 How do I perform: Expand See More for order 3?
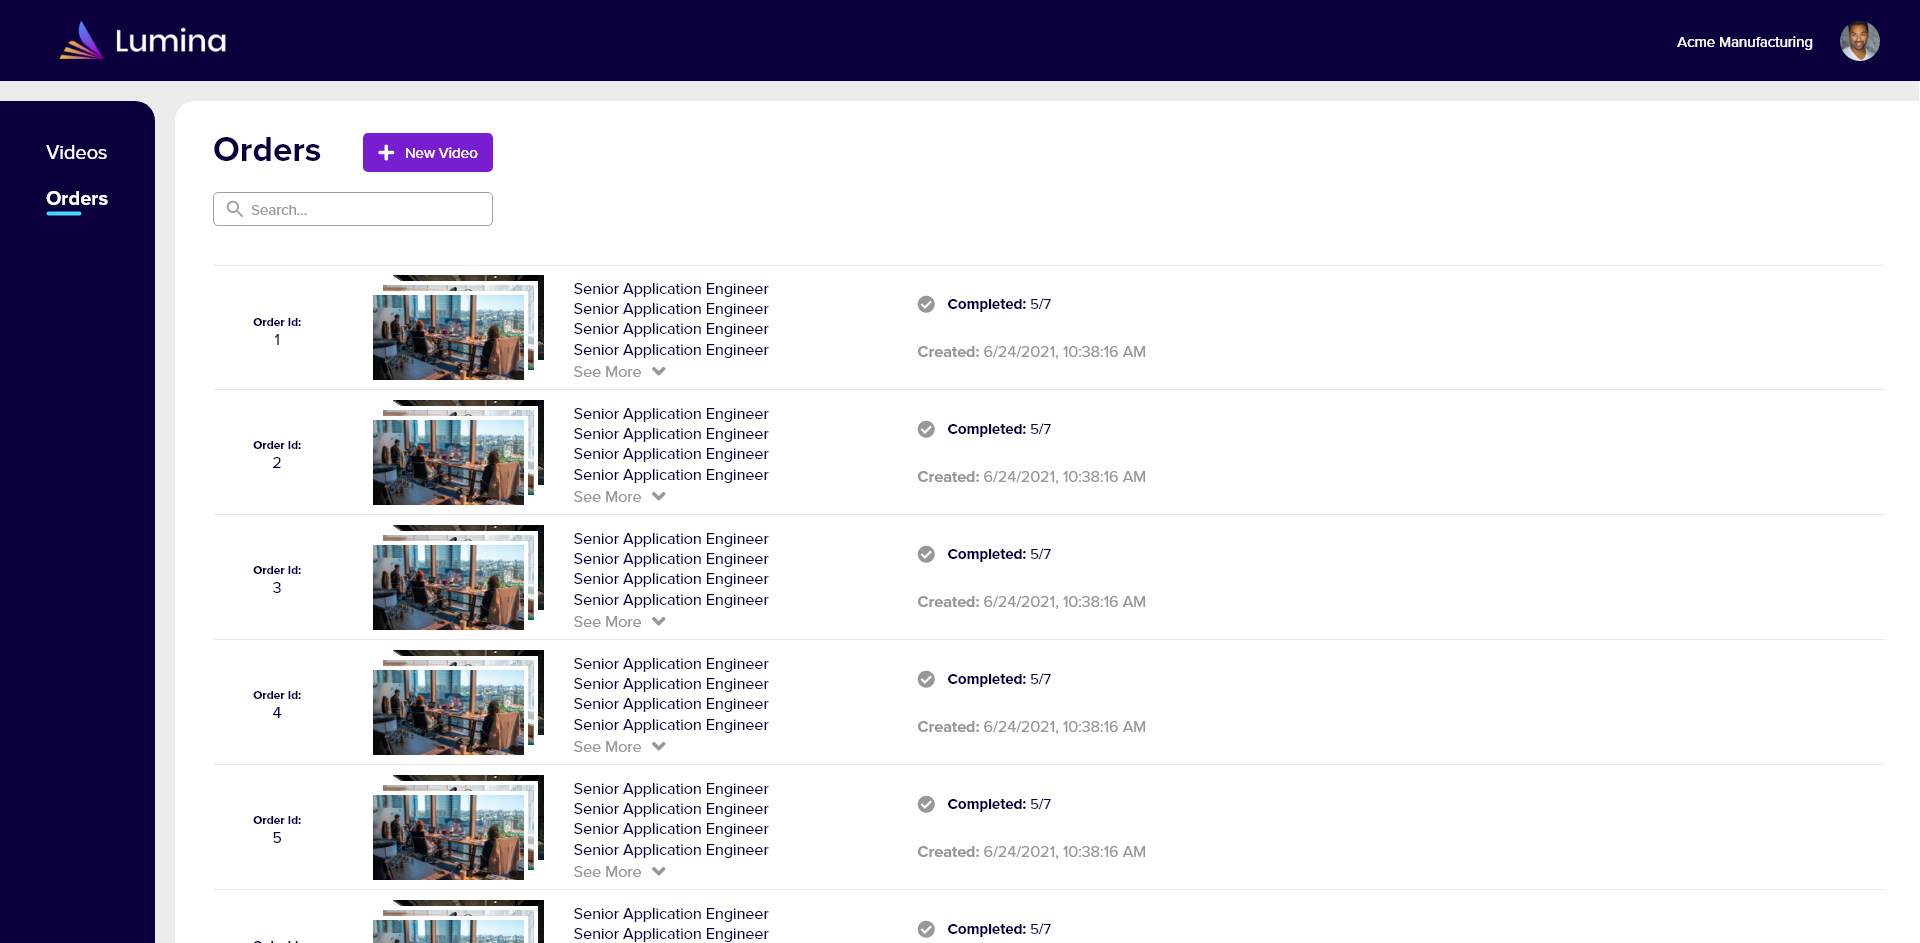click(x=619, y=622)
